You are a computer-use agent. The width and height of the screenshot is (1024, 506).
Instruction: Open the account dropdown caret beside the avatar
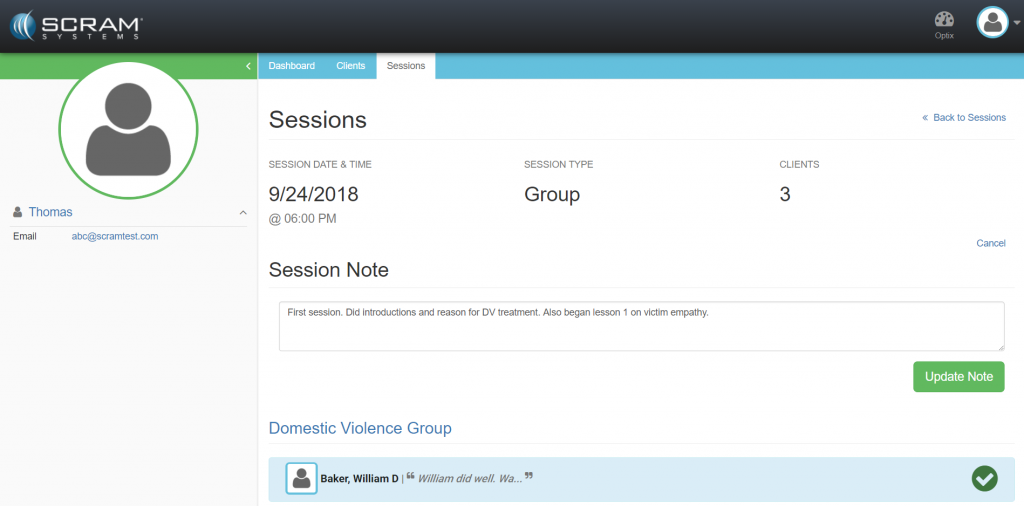pos(1016,23)
